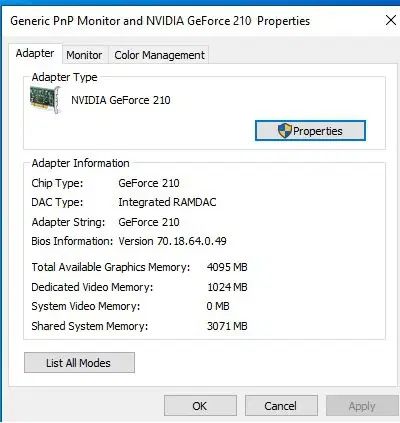
Task: Click the NVIDIA GeForce 210 adapter name
Action: [121, 100]
